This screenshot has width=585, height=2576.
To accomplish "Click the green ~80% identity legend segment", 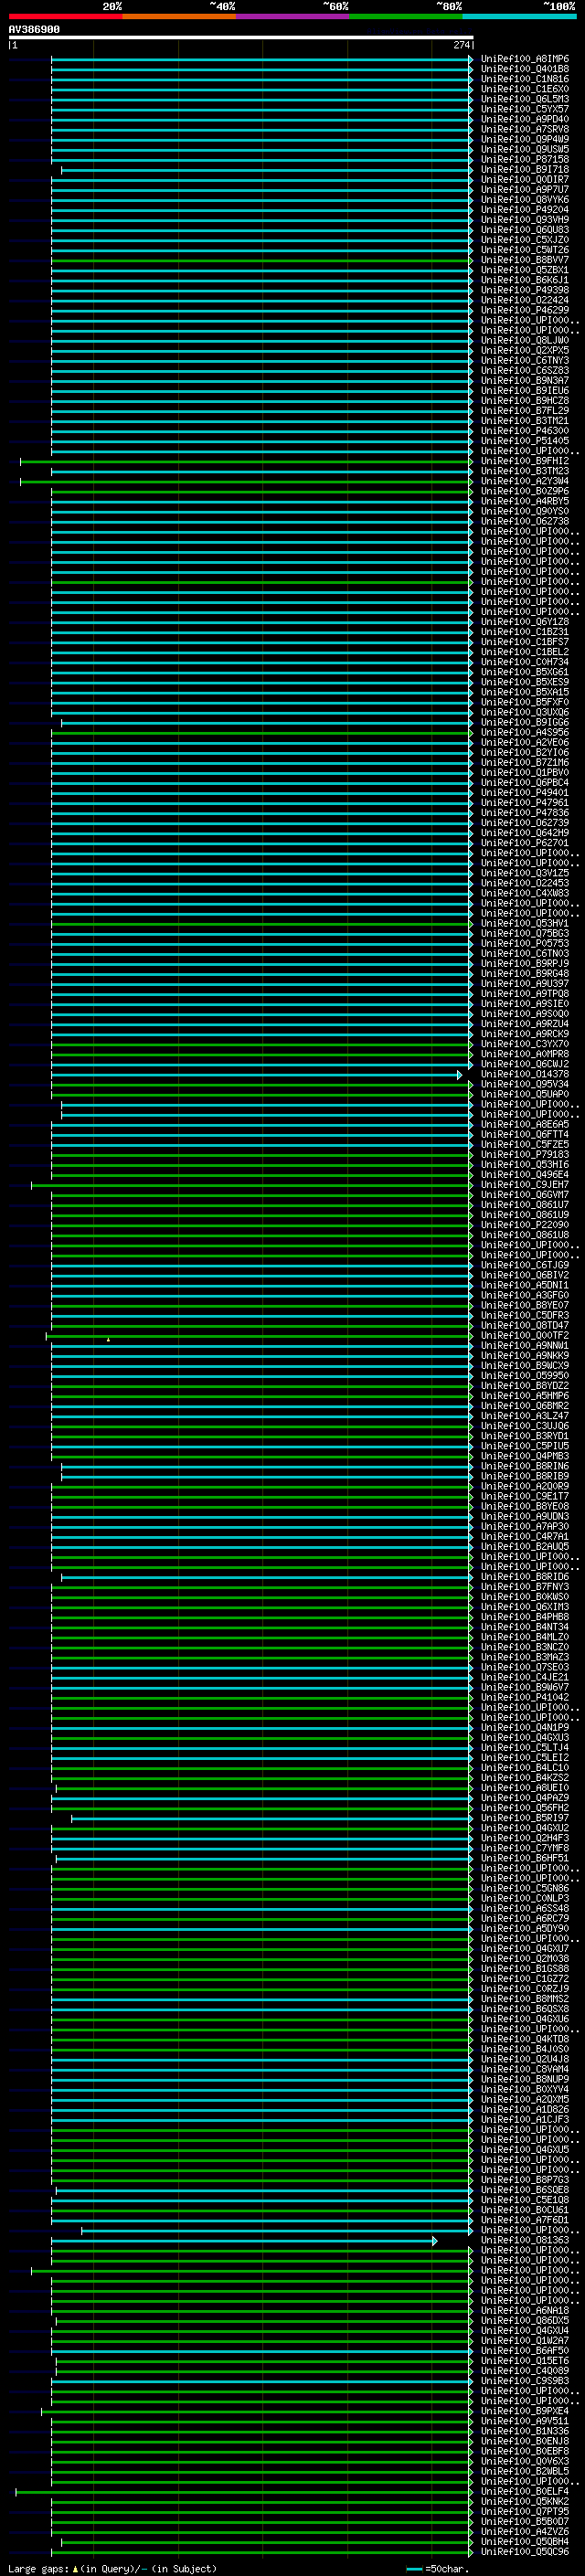I will 406,17.
